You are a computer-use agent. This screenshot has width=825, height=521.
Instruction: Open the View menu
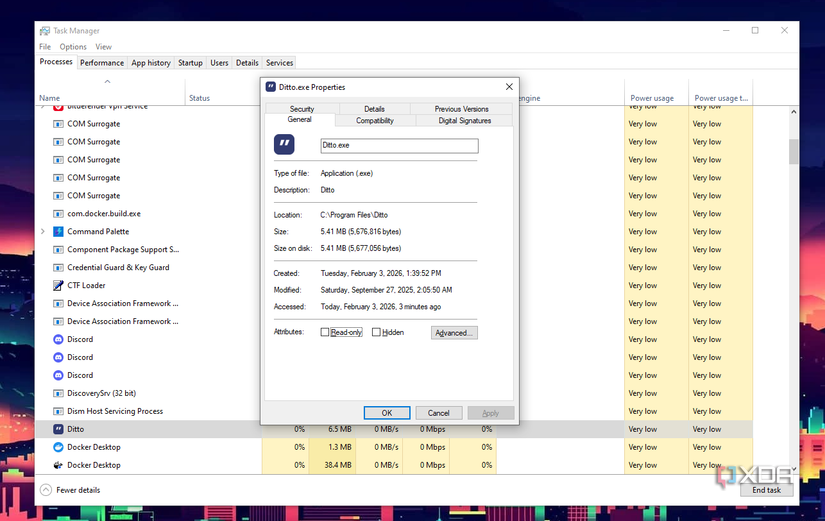coord(104,47)
